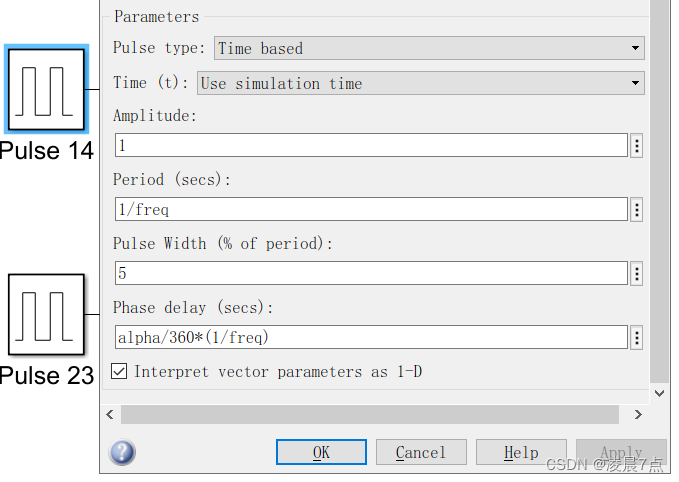Open Phase delay three-dot options button

coord(637,338)
